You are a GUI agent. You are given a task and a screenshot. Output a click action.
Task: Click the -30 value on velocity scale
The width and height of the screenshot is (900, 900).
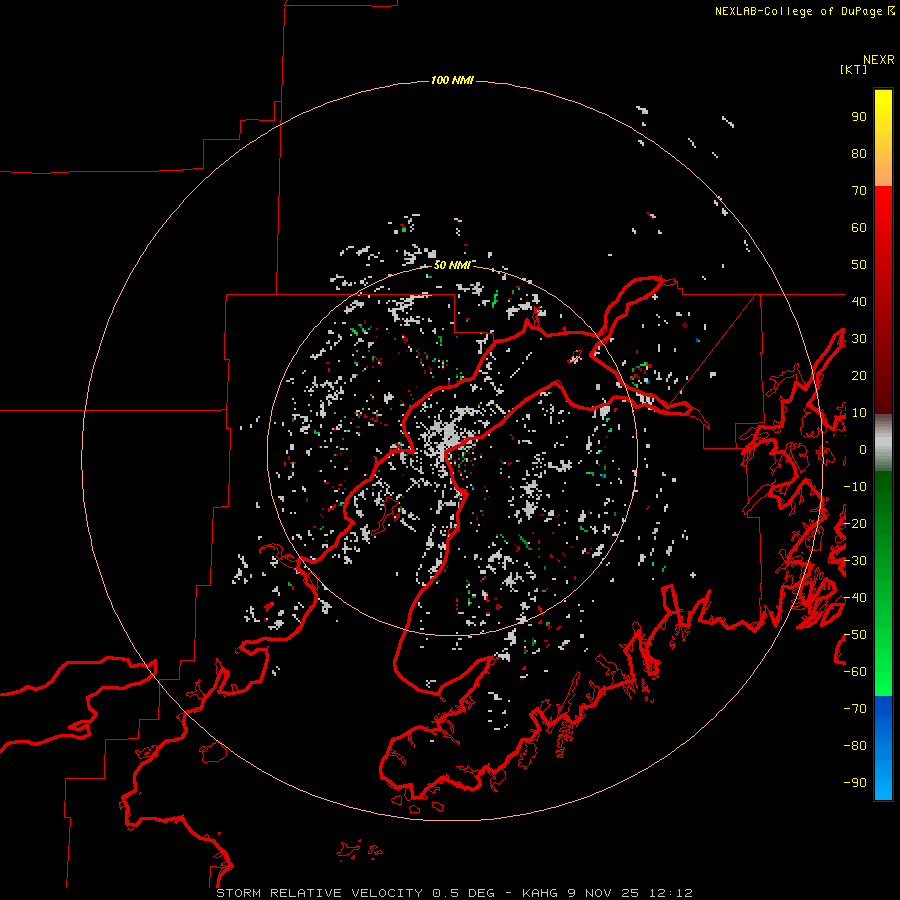[x=855, y=561]
